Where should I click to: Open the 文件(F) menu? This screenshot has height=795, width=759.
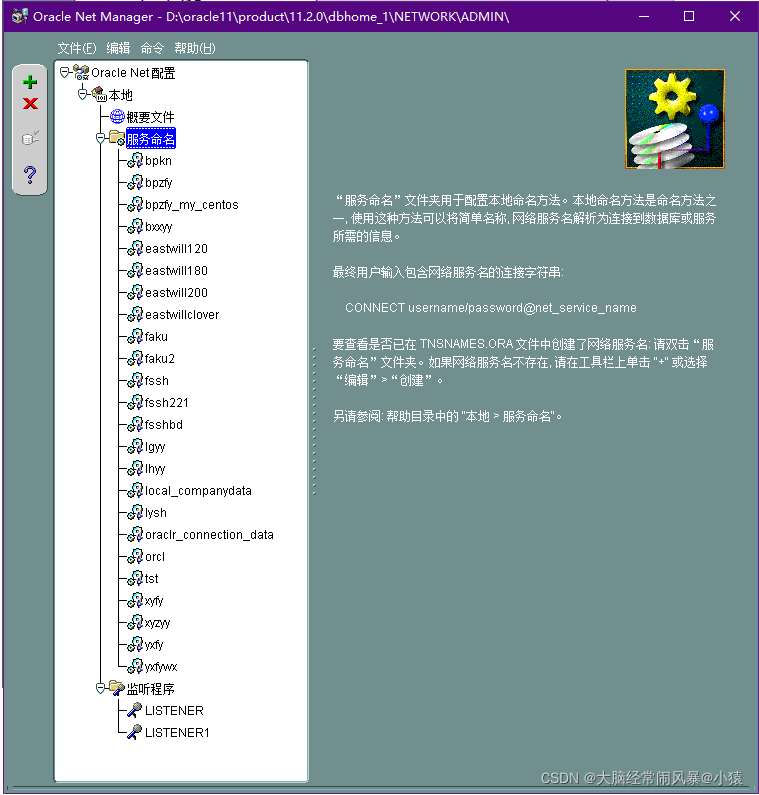[x=77, y=48]
